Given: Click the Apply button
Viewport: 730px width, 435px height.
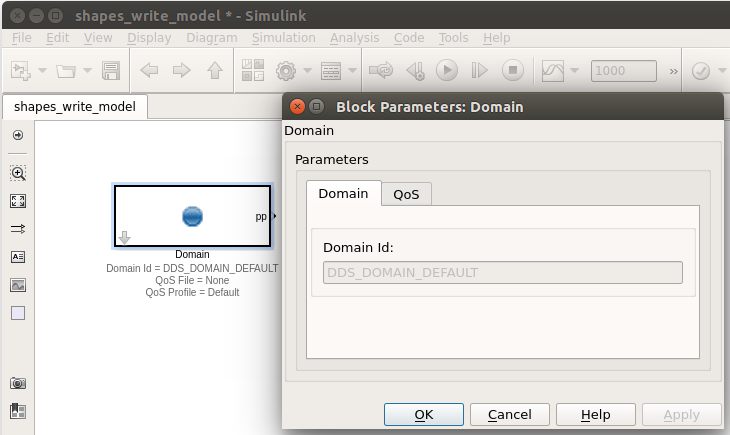Looking at the screenshot, I should 682,415.
